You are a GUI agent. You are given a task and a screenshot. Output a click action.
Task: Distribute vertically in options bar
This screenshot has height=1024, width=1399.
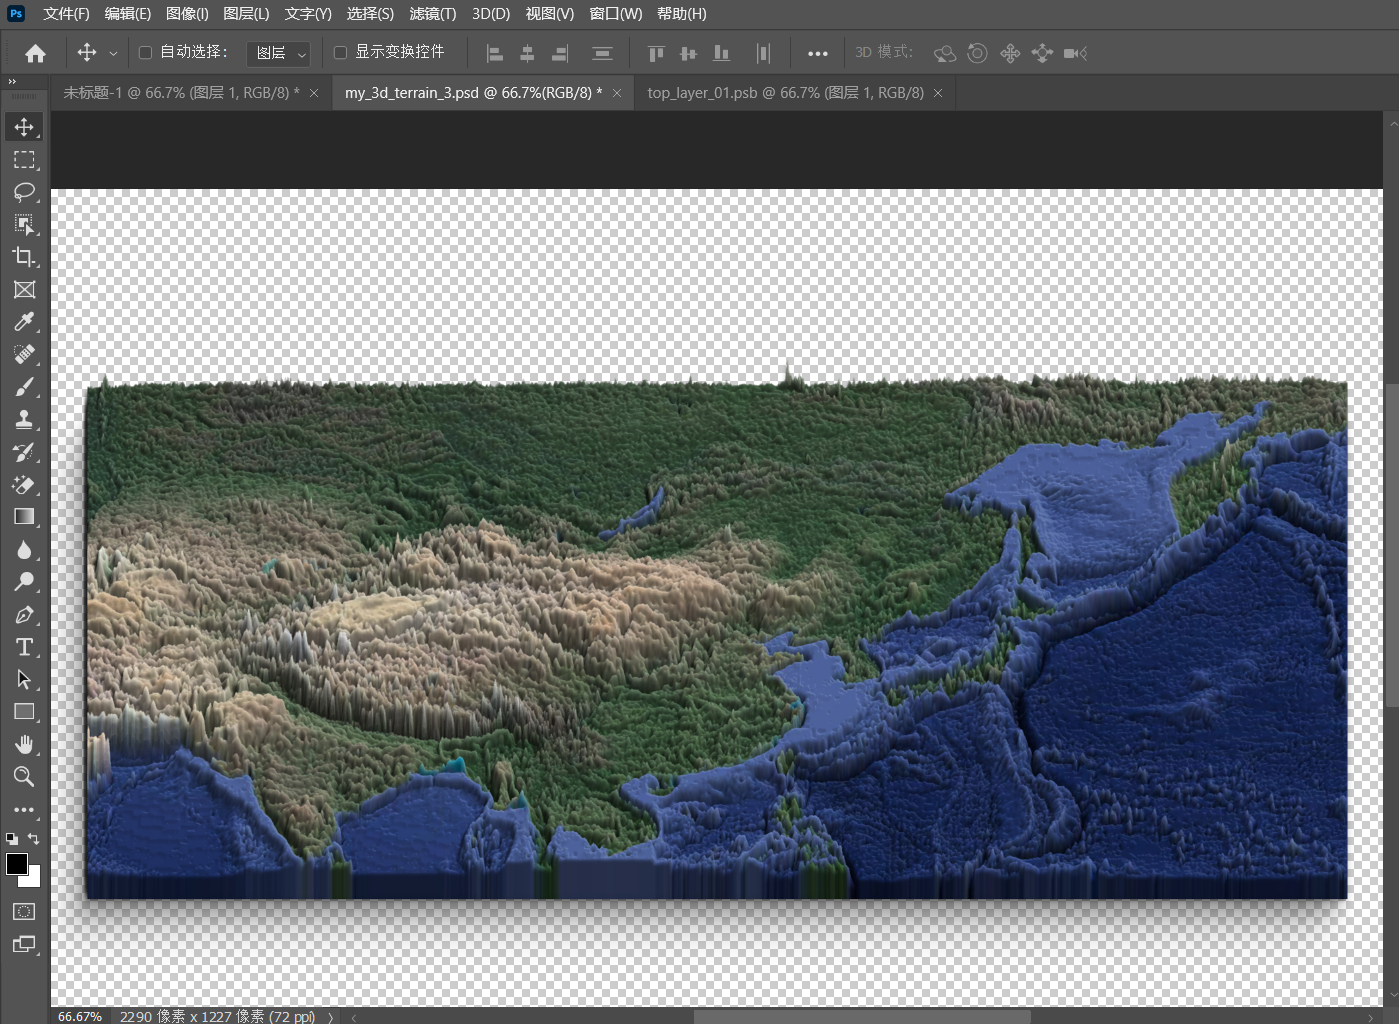(602, 53)
